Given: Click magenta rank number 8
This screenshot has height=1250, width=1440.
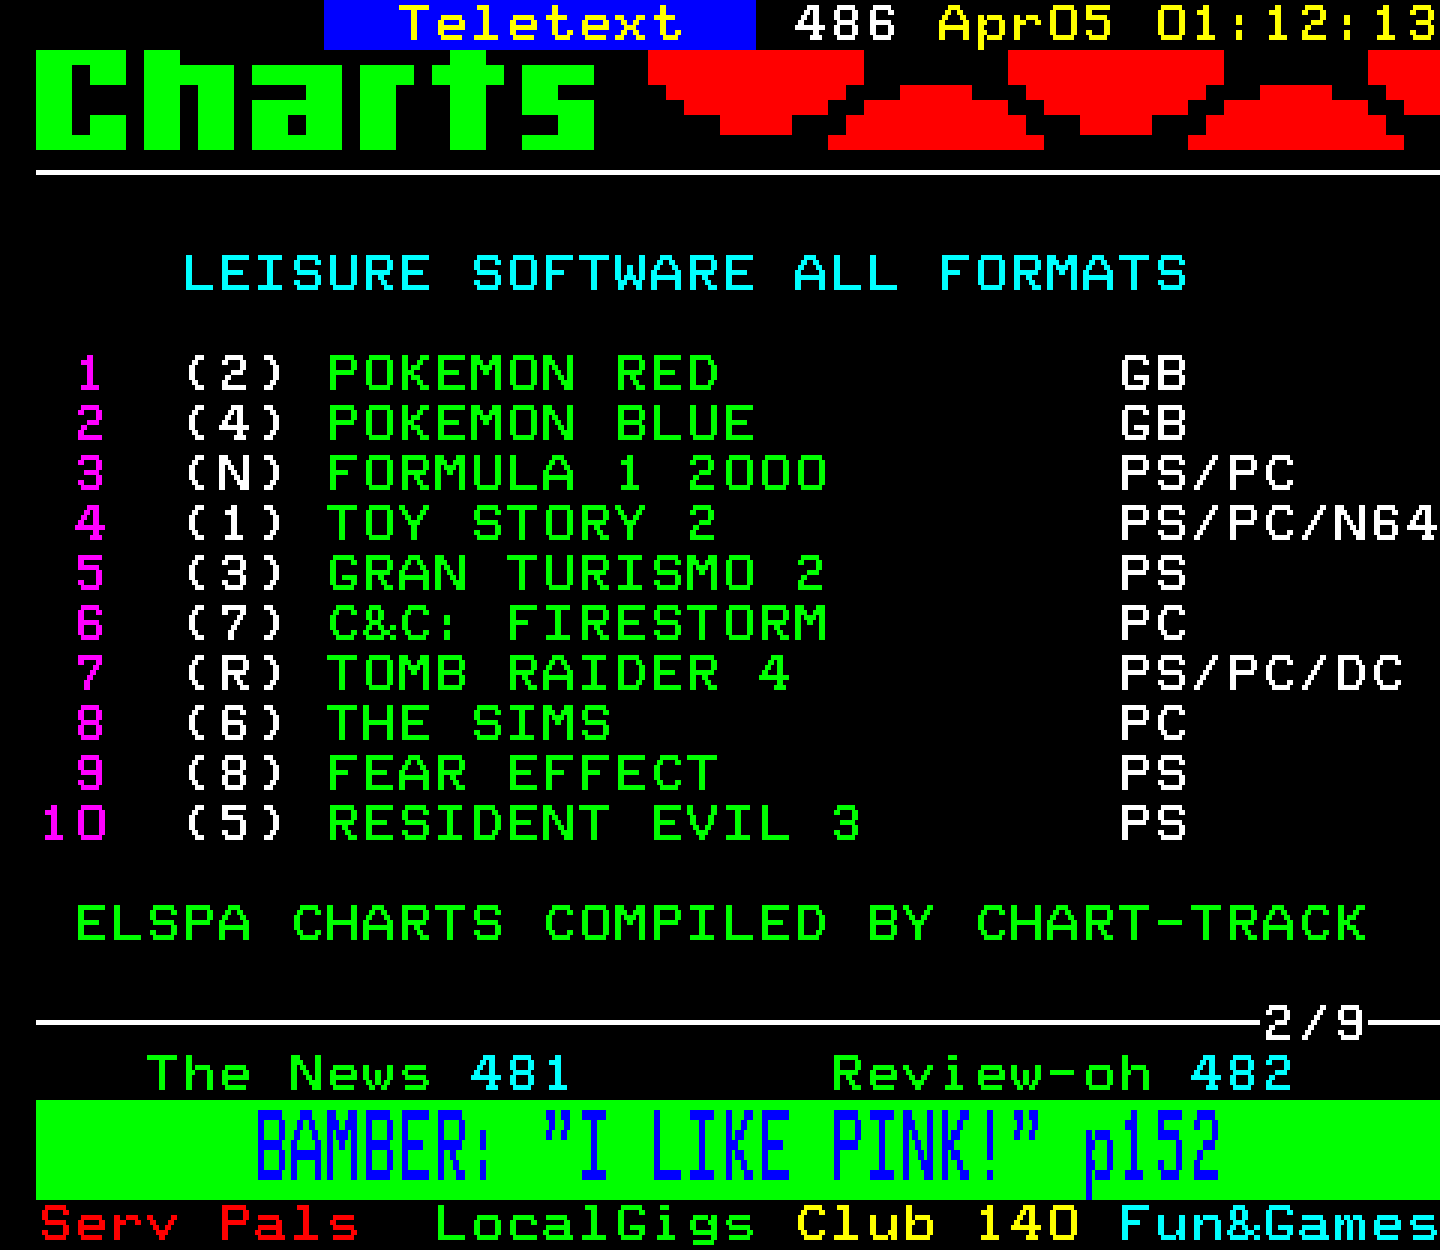Looking at the screenshot, I should 90,724.
